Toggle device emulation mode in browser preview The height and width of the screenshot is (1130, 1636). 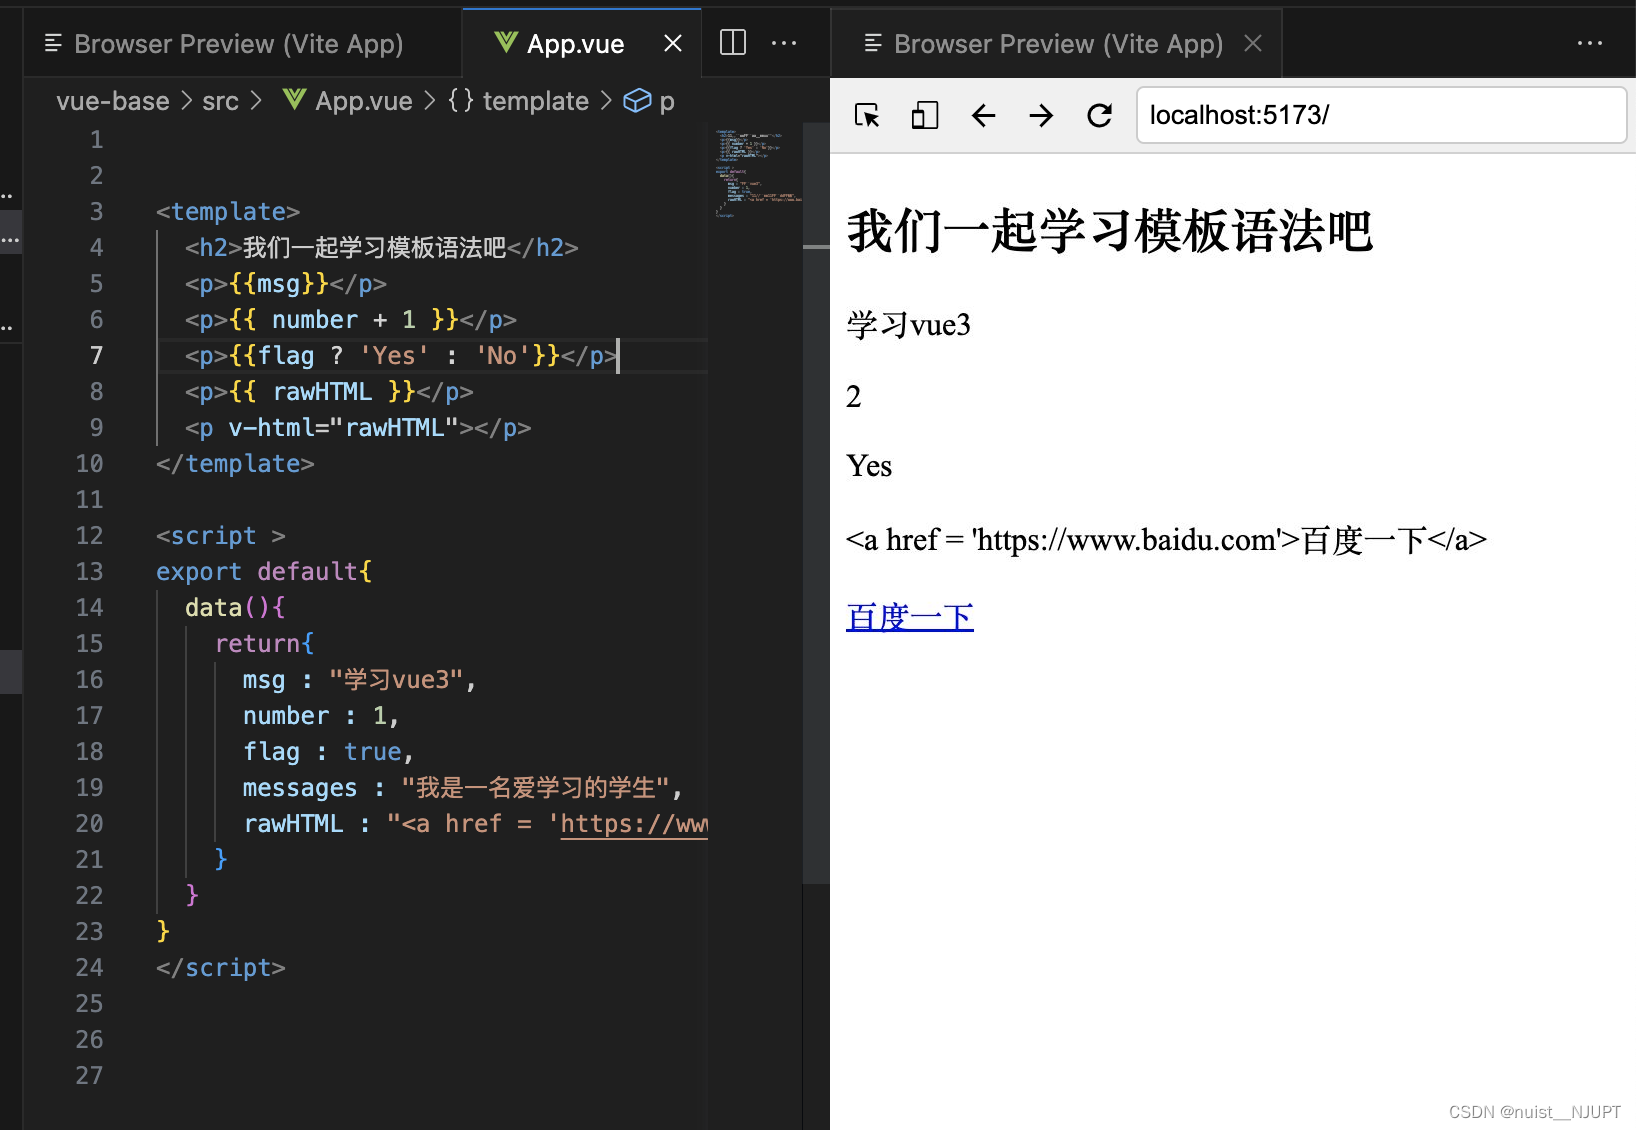tap(924, 115)
